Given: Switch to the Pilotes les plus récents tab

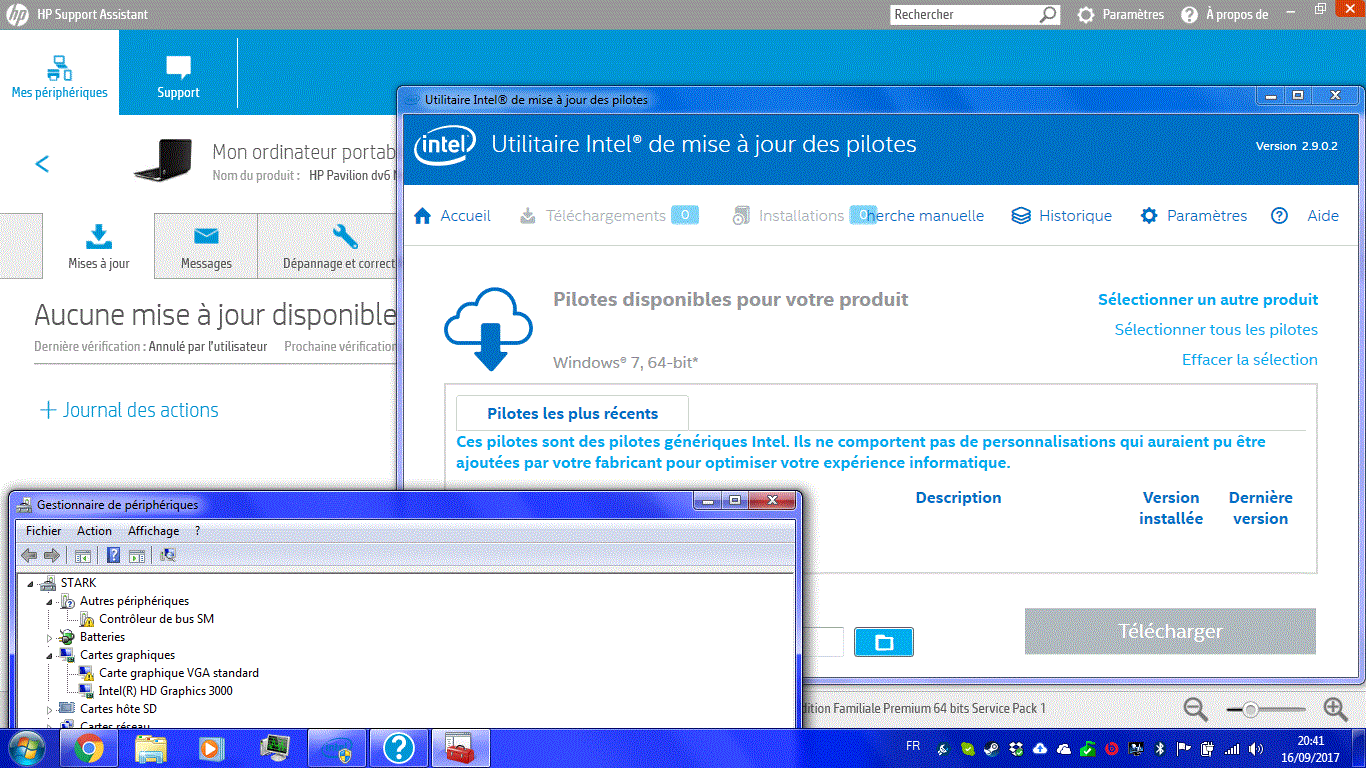Looking at the screenshot, I should [571, 413].
